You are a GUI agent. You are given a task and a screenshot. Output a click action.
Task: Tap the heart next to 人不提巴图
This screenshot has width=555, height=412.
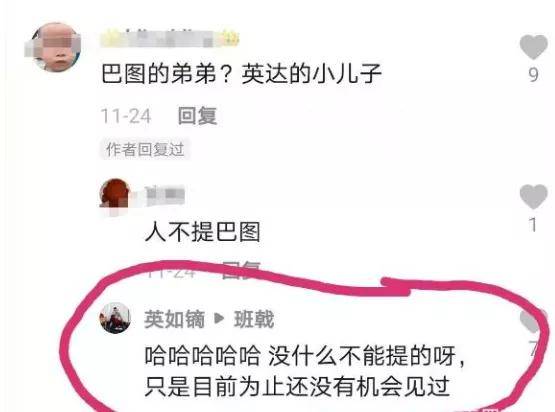pyautogui.click(x=533, y=196)
